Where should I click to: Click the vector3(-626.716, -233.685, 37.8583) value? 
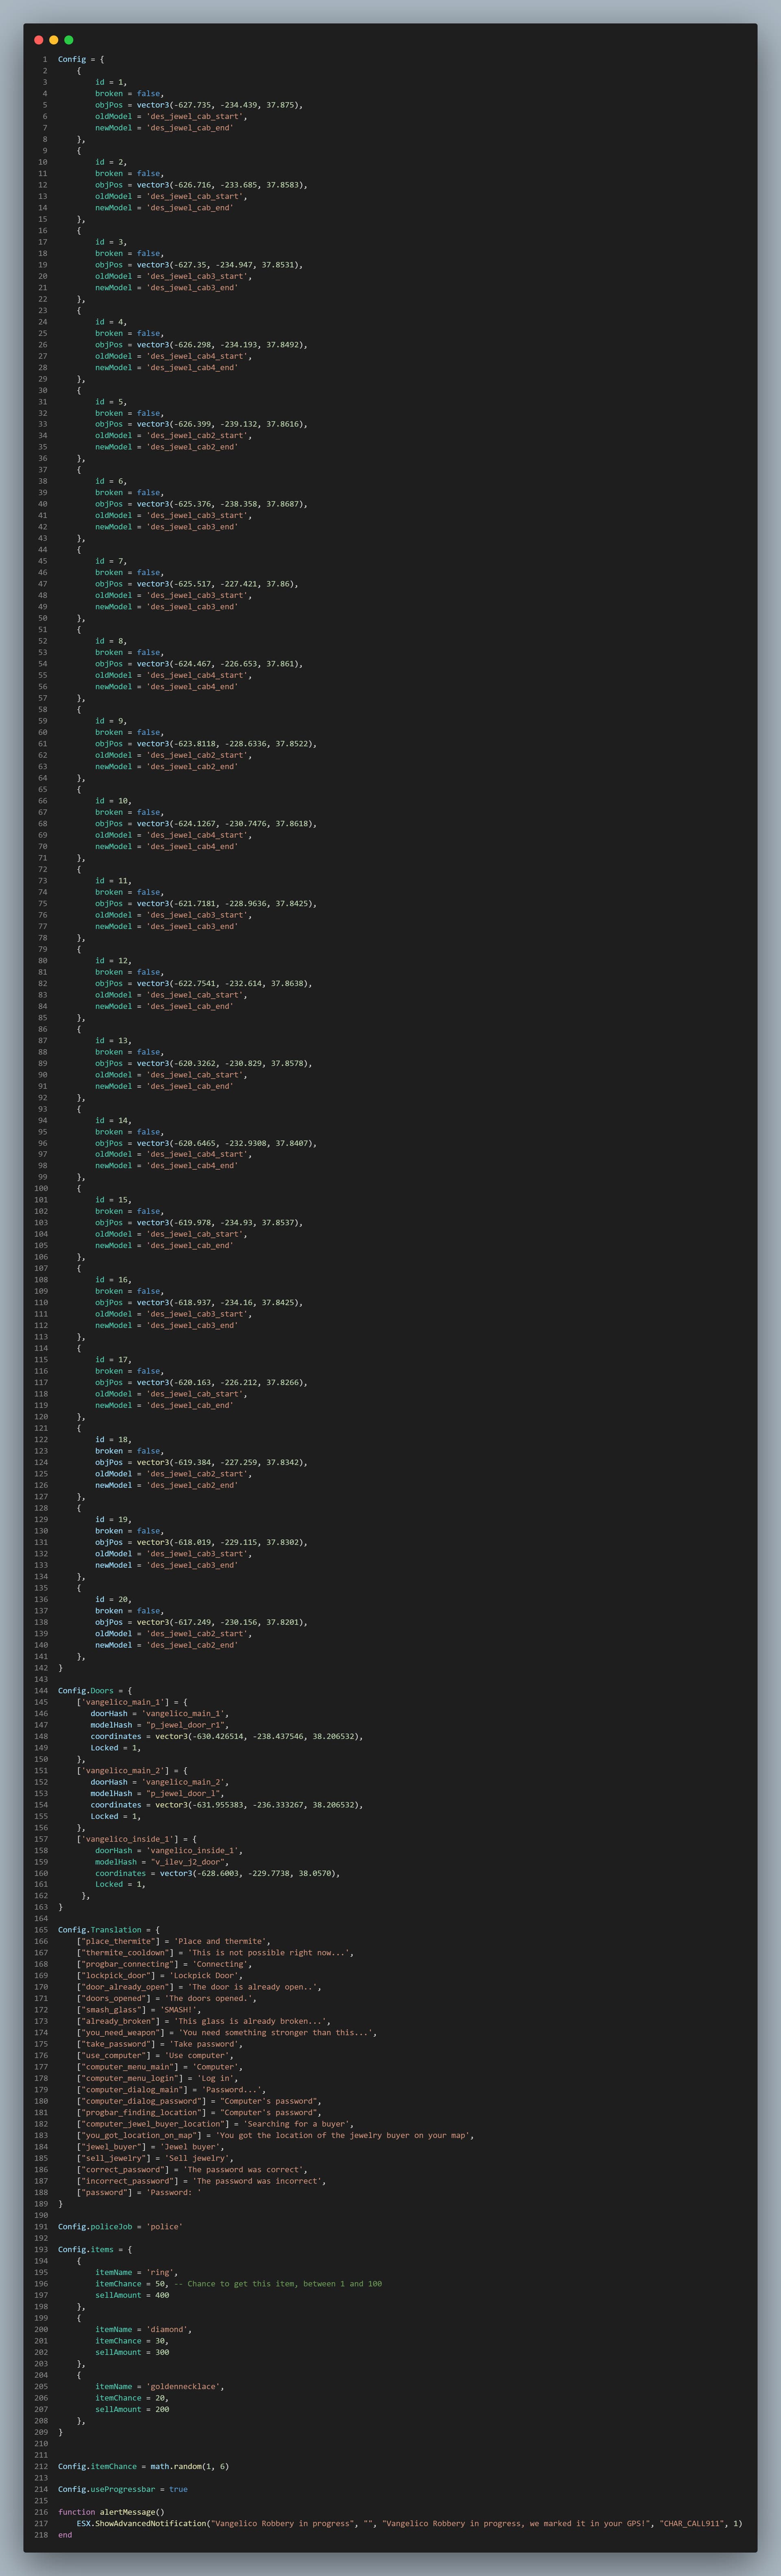click(x=222, y=185)
